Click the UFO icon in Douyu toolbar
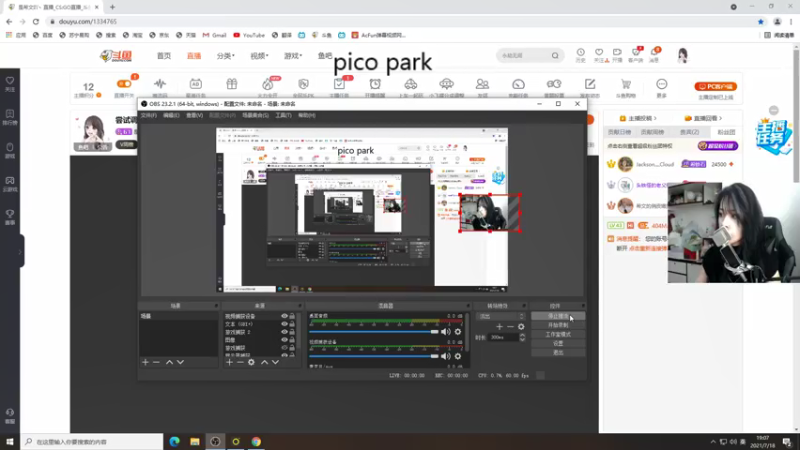This screenshot has width=800, height=450. (x=446, y=84)
